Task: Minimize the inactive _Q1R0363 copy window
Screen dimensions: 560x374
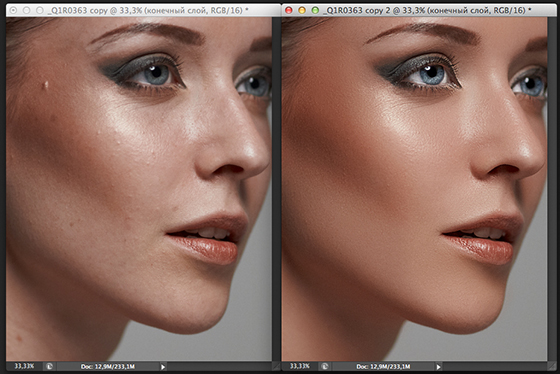Action: pos(26,10)
